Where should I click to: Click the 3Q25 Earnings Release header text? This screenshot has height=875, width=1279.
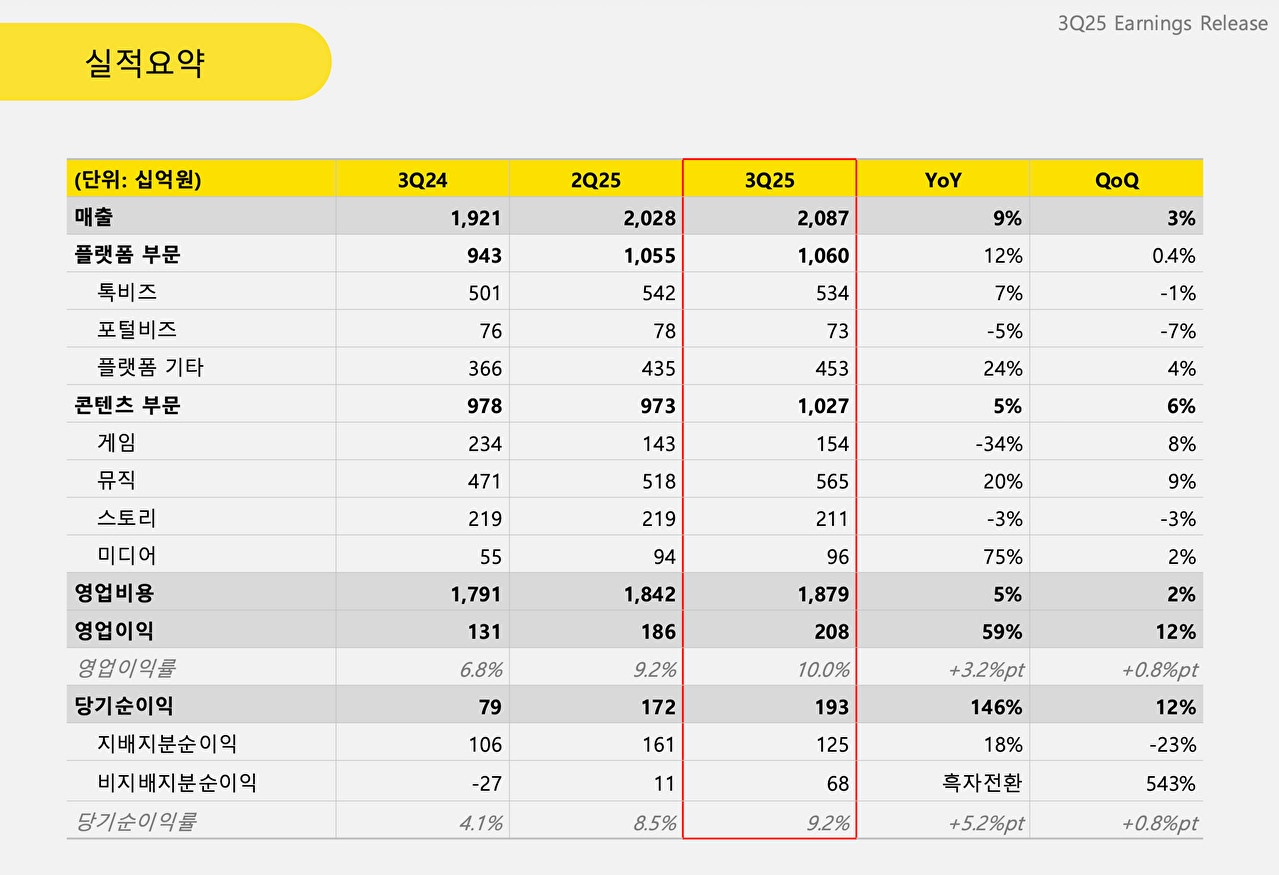point(1160,23)
